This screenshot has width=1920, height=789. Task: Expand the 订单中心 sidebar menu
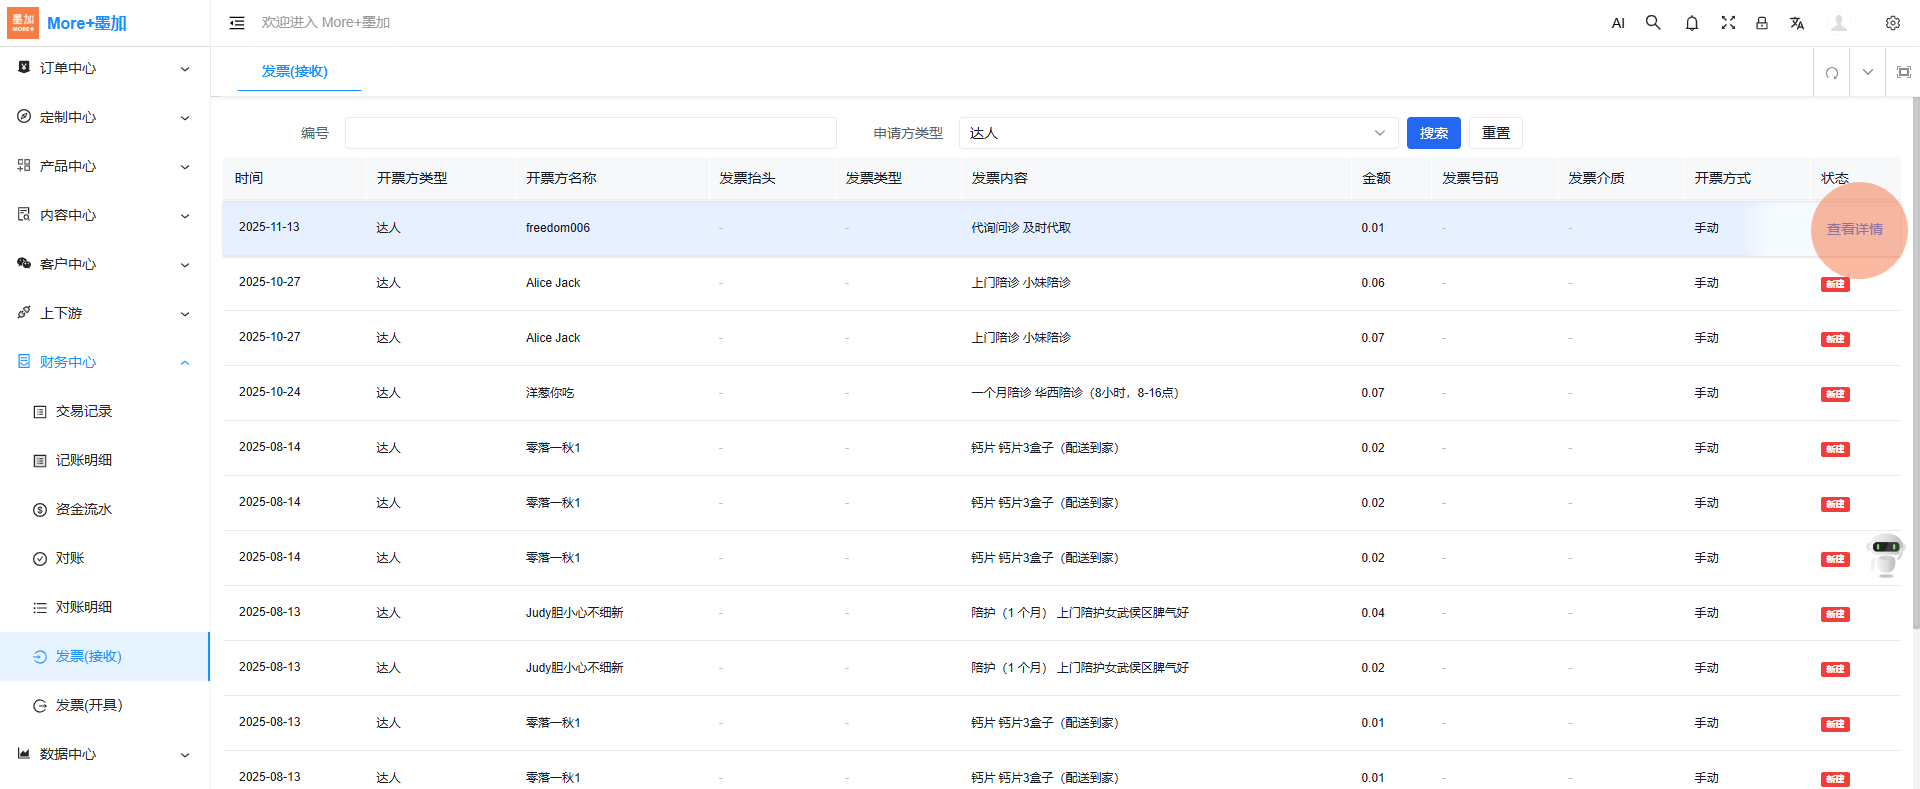(x=104, y=68)
